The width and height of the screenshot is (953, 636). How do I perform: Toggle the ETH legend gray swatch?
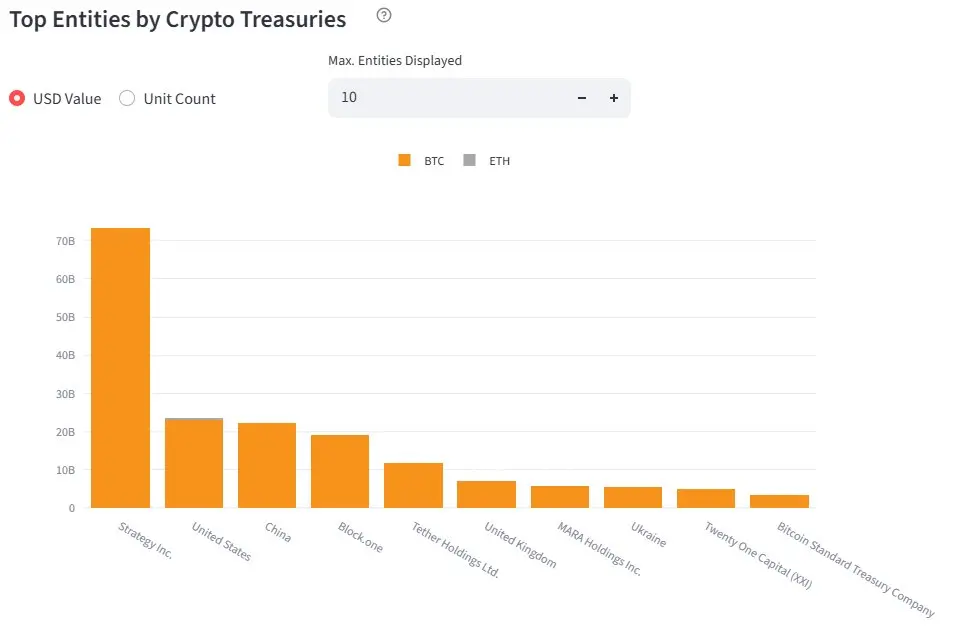coord(469,160)
